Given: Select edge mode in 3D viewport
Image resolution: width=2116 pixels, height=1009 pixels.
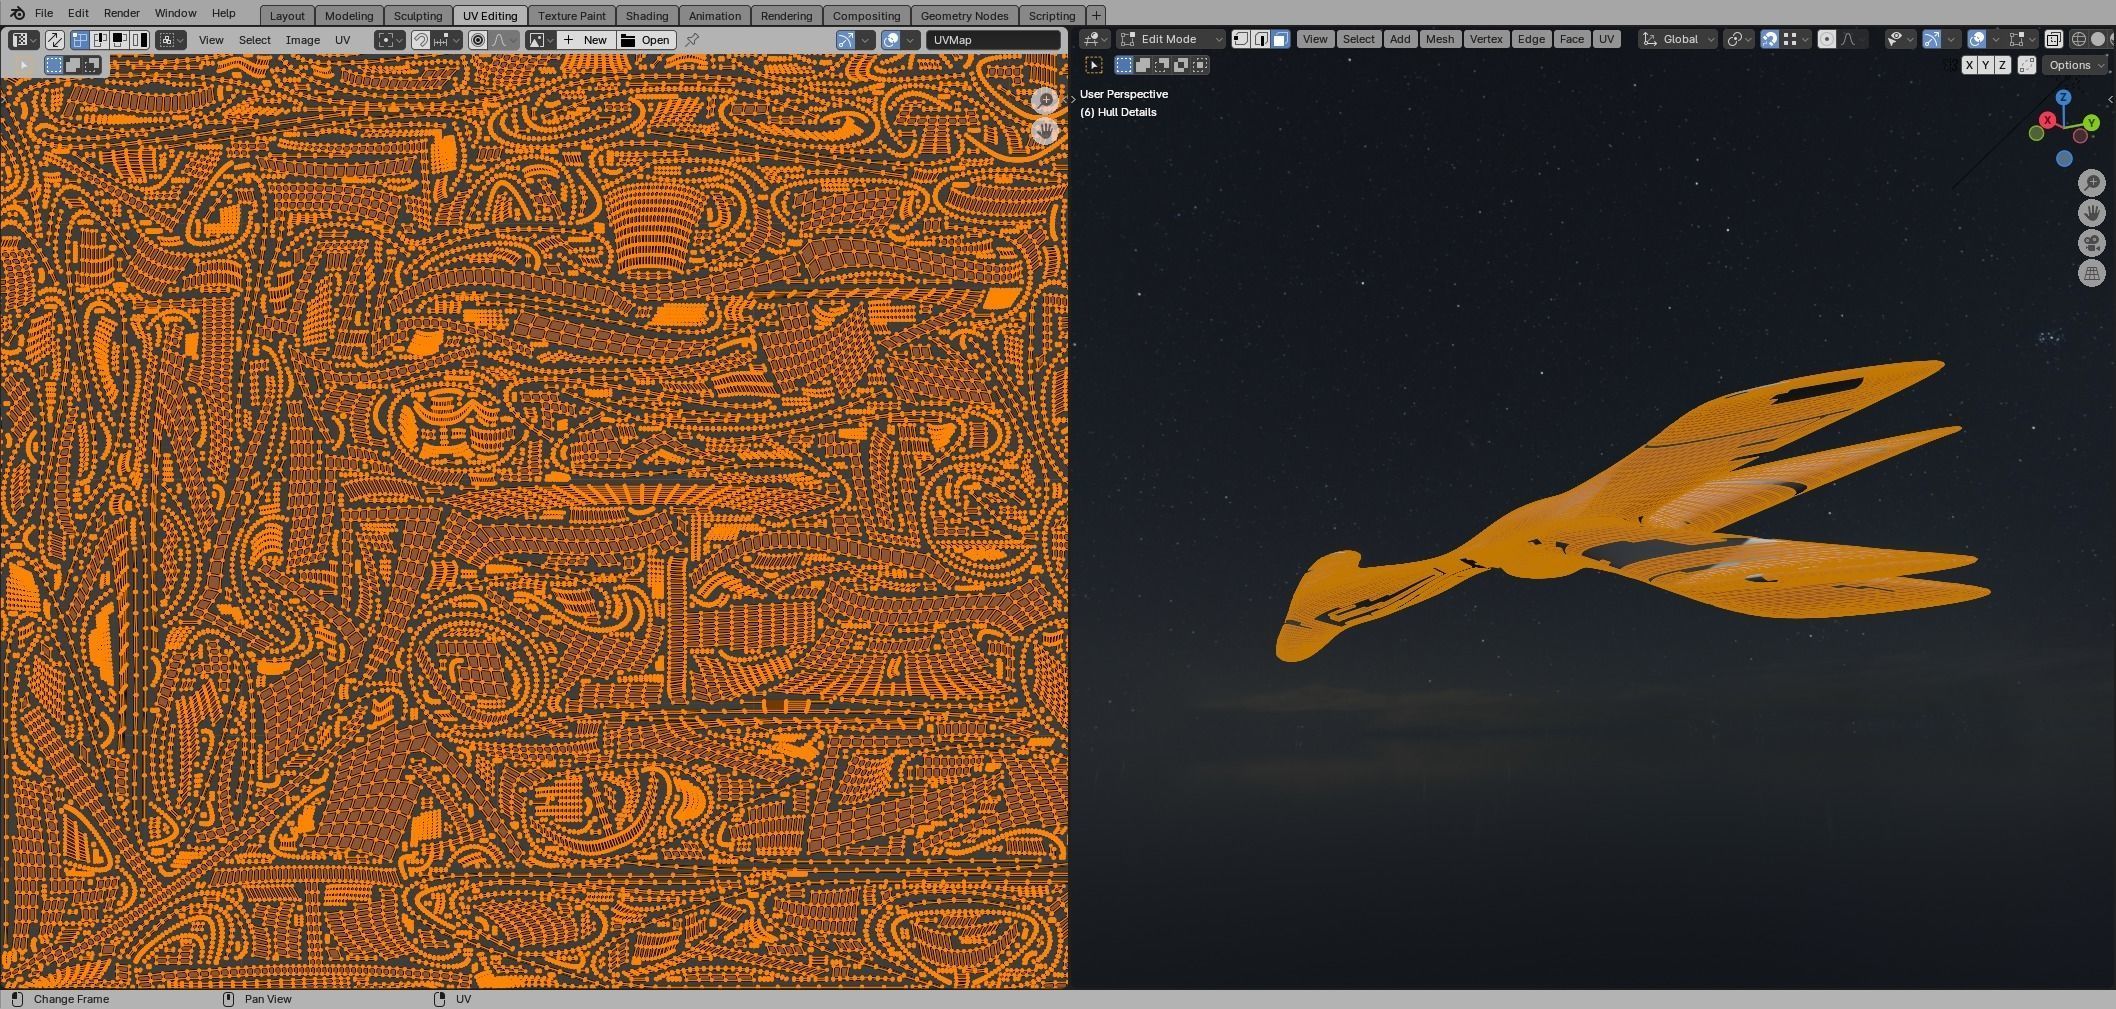Looking at the screenshot, I should click(1261, 39).
